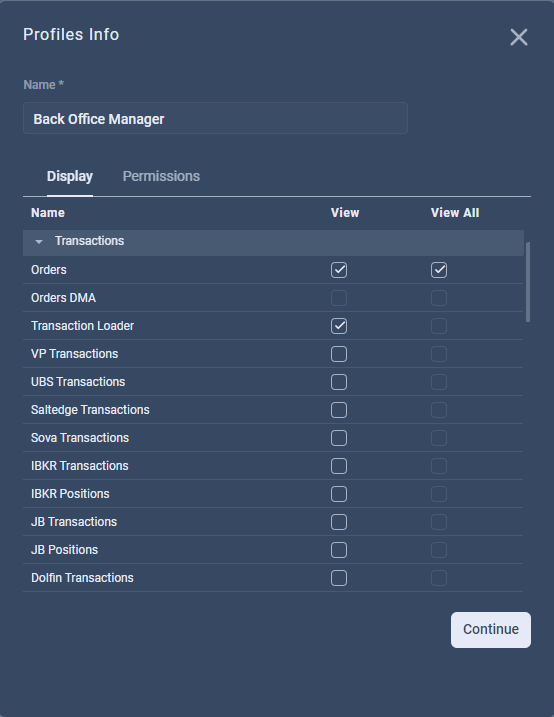The height and width of the screenshot is (717, 554).
Task: Enable View for IBKR Transactions
Action: tap(339, 466)
